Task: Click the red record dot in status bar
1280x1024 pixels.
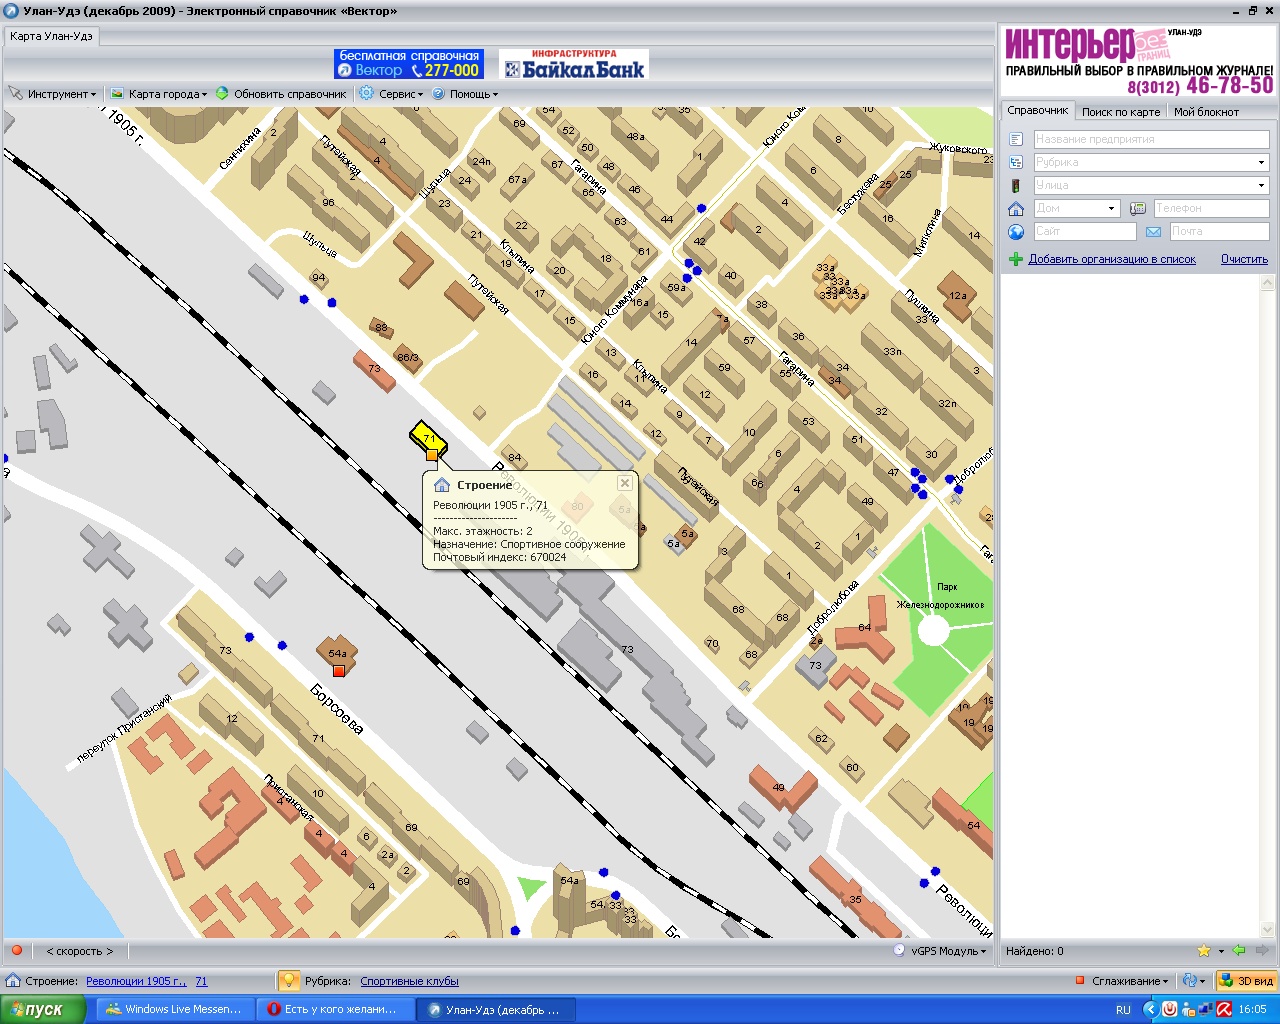Action: tap(16, 950)
